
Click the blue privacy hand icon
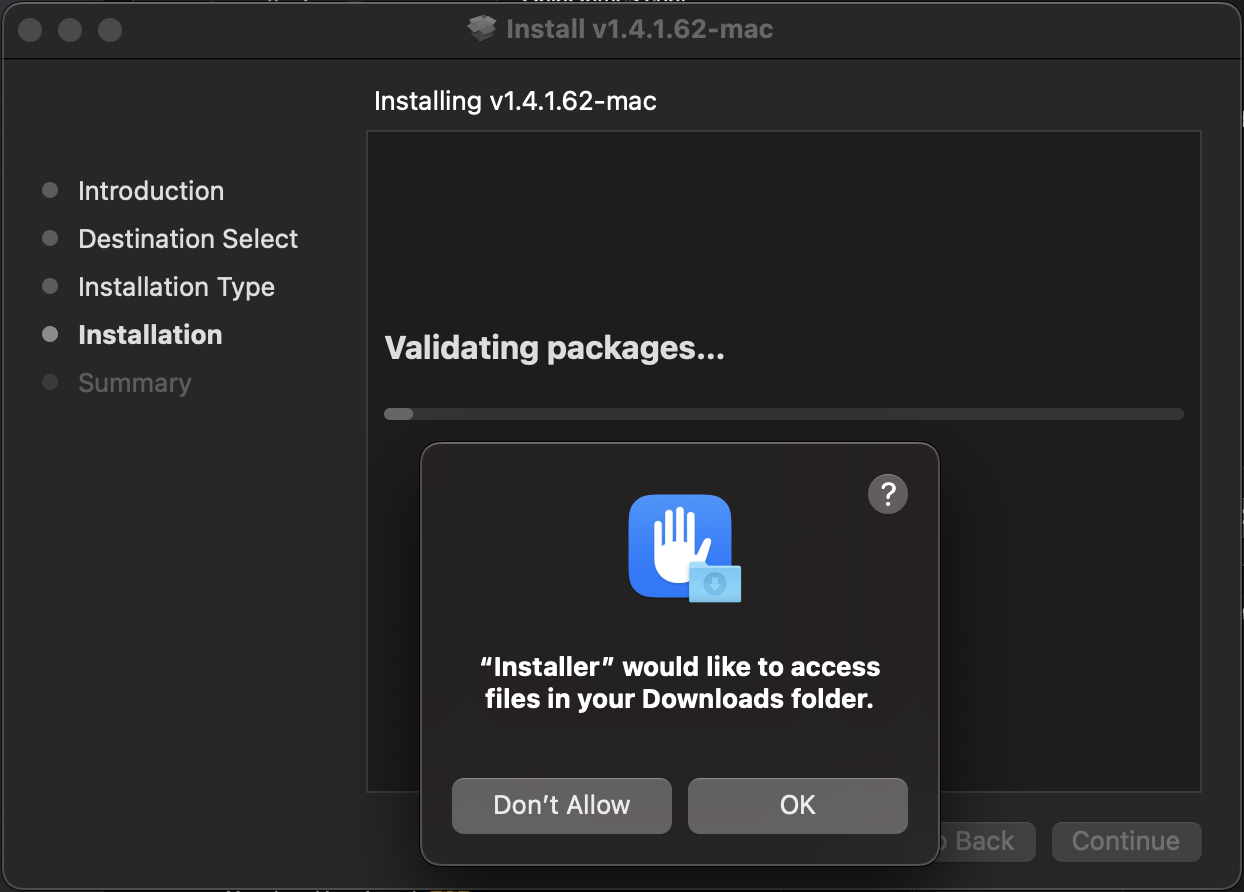click(680, 546)
